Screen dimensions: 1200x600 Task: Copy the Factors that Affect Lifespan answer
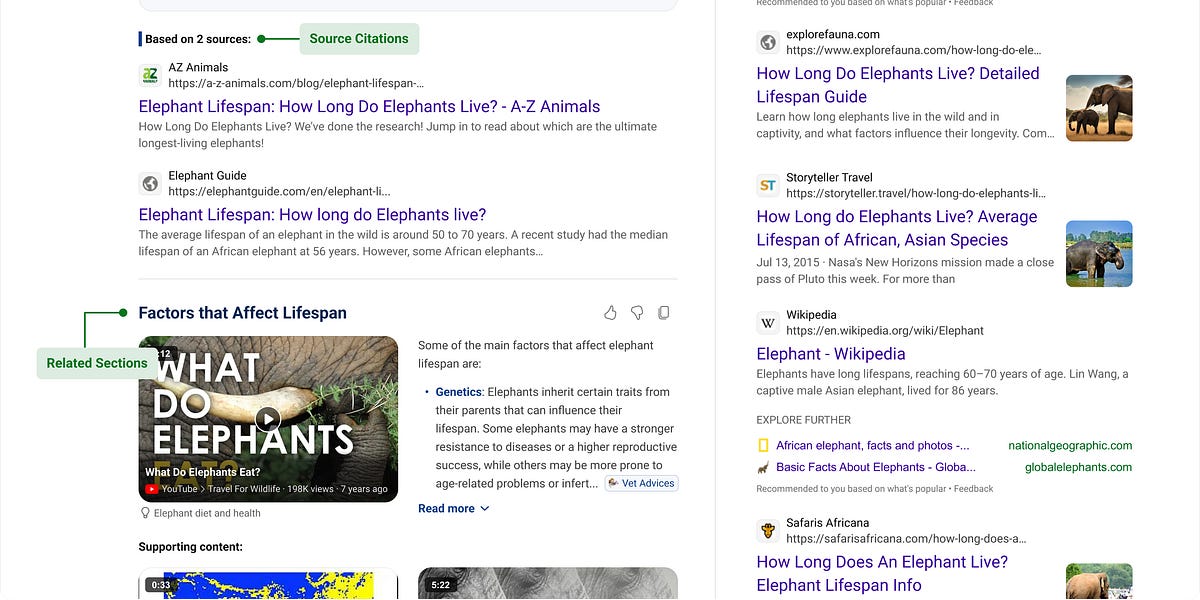663,312
